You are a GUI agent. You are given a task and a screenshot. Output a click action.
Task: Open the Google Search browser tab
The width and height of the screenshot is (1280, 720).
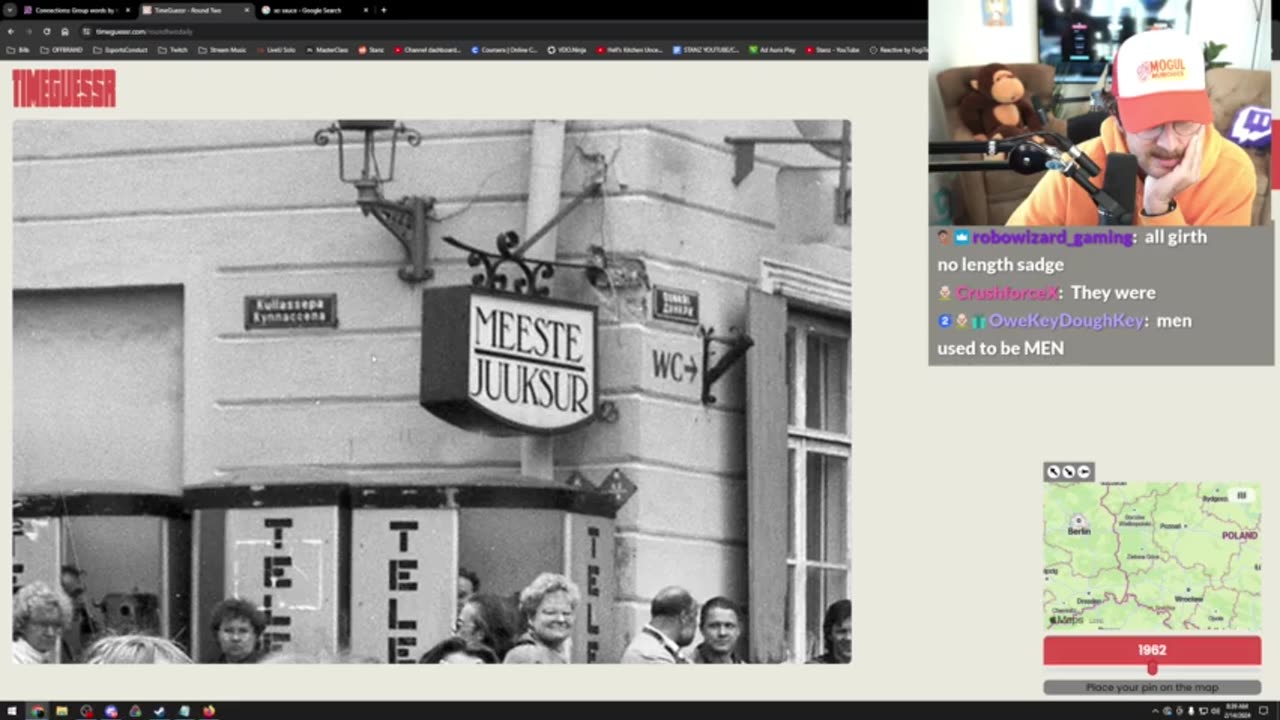314,10
